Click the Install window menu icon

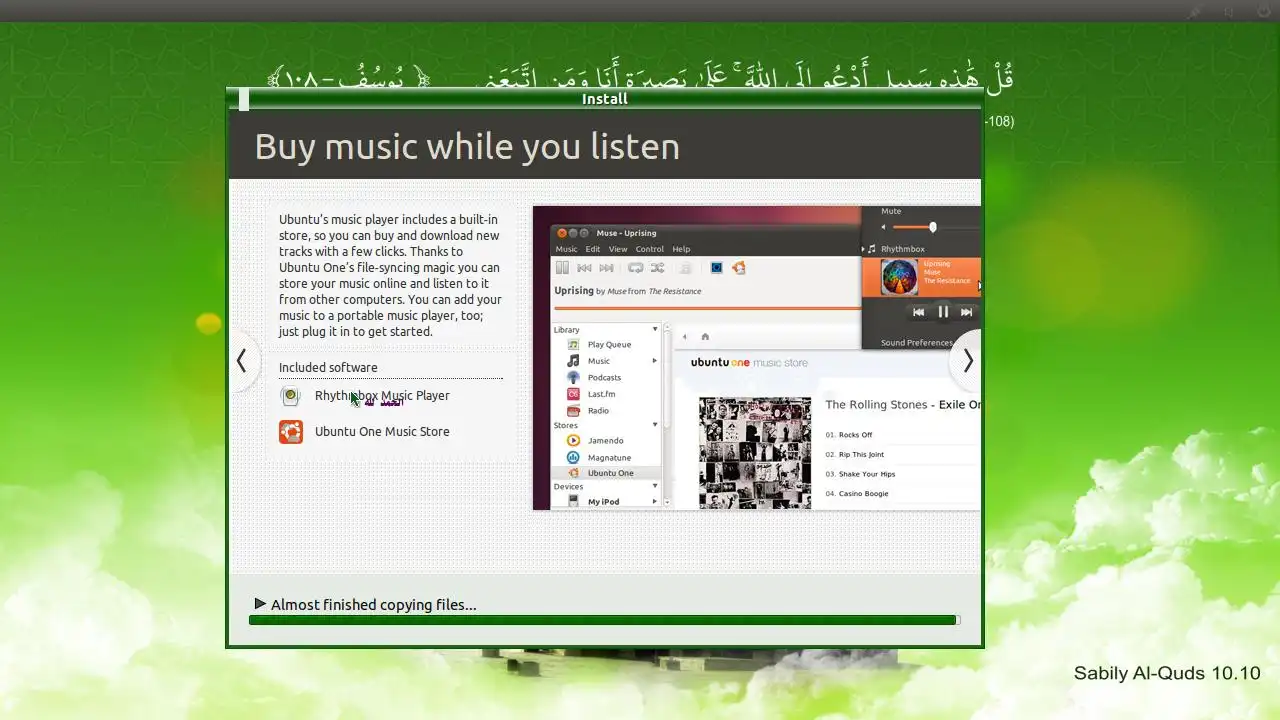tap(244, 99)
